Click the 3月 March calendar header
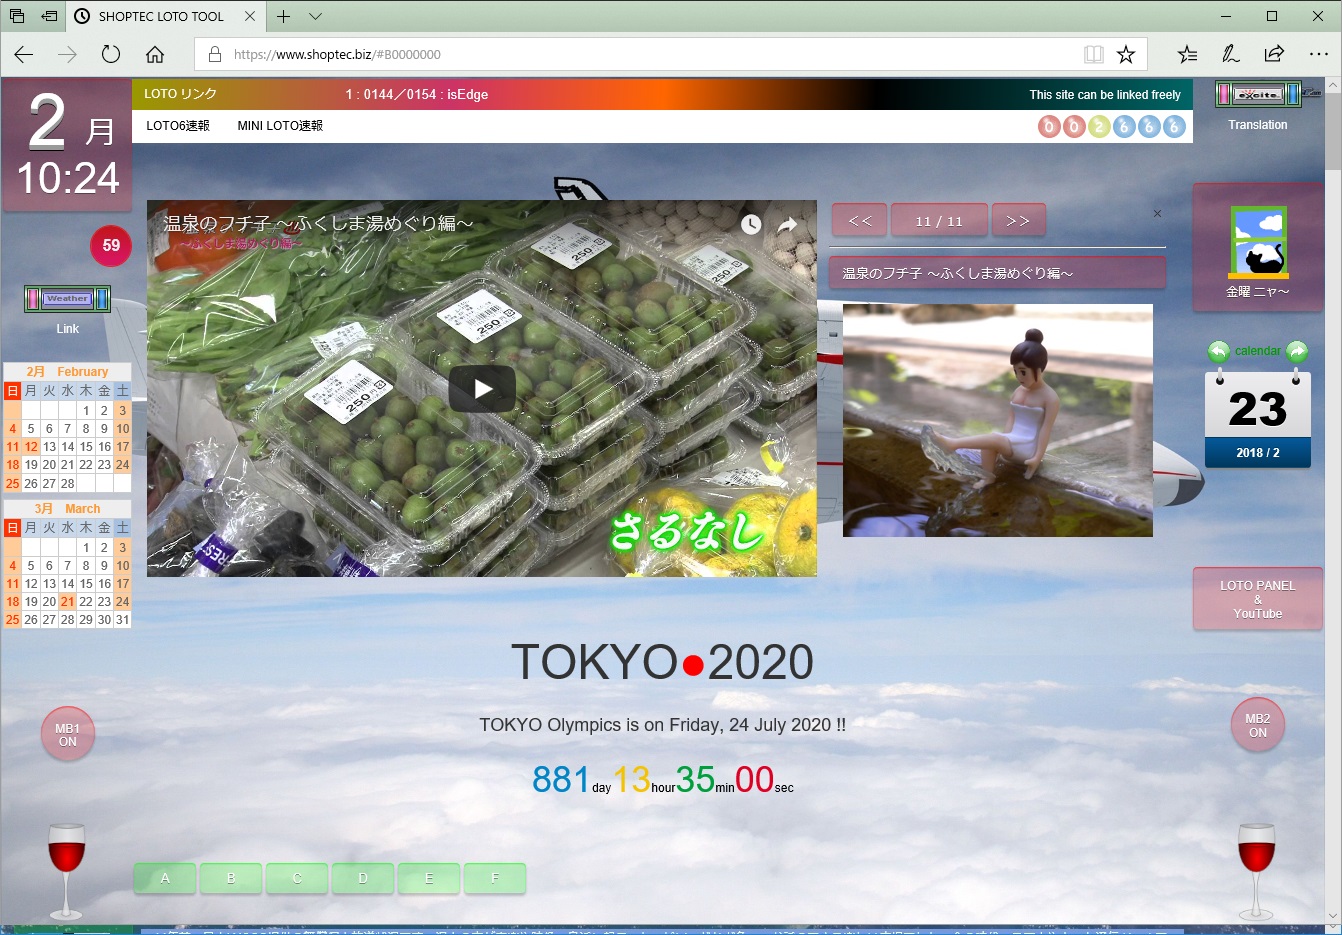Image resolution: width=1342 pixels, height=935 pixels. pyautogui.click(x=67, y=509)
